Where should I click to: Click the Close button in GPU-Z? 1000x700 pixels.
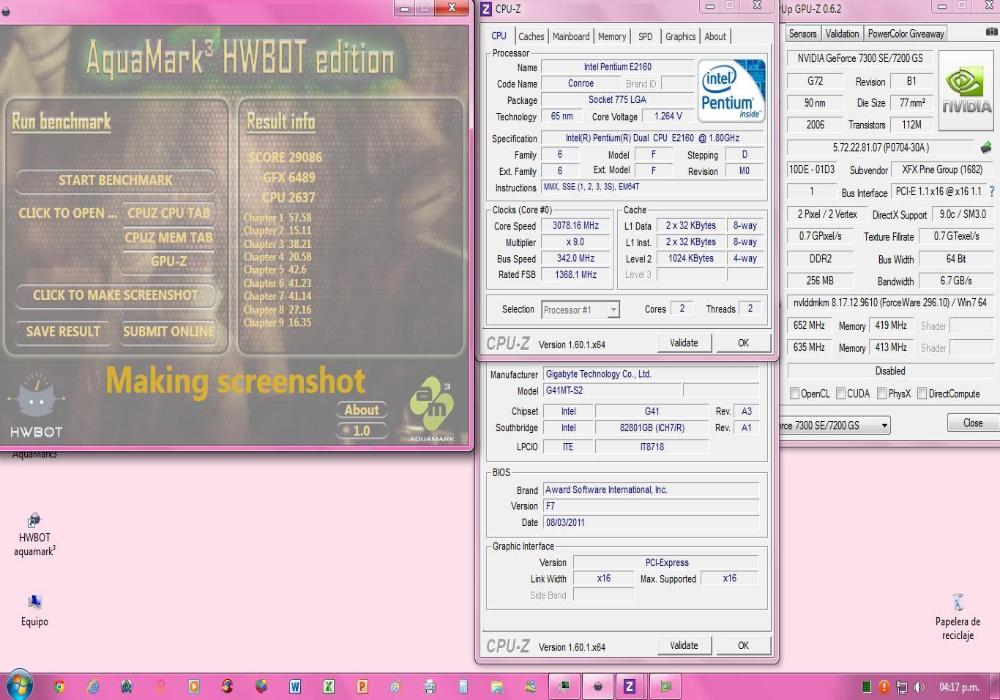tap(973, 423)
